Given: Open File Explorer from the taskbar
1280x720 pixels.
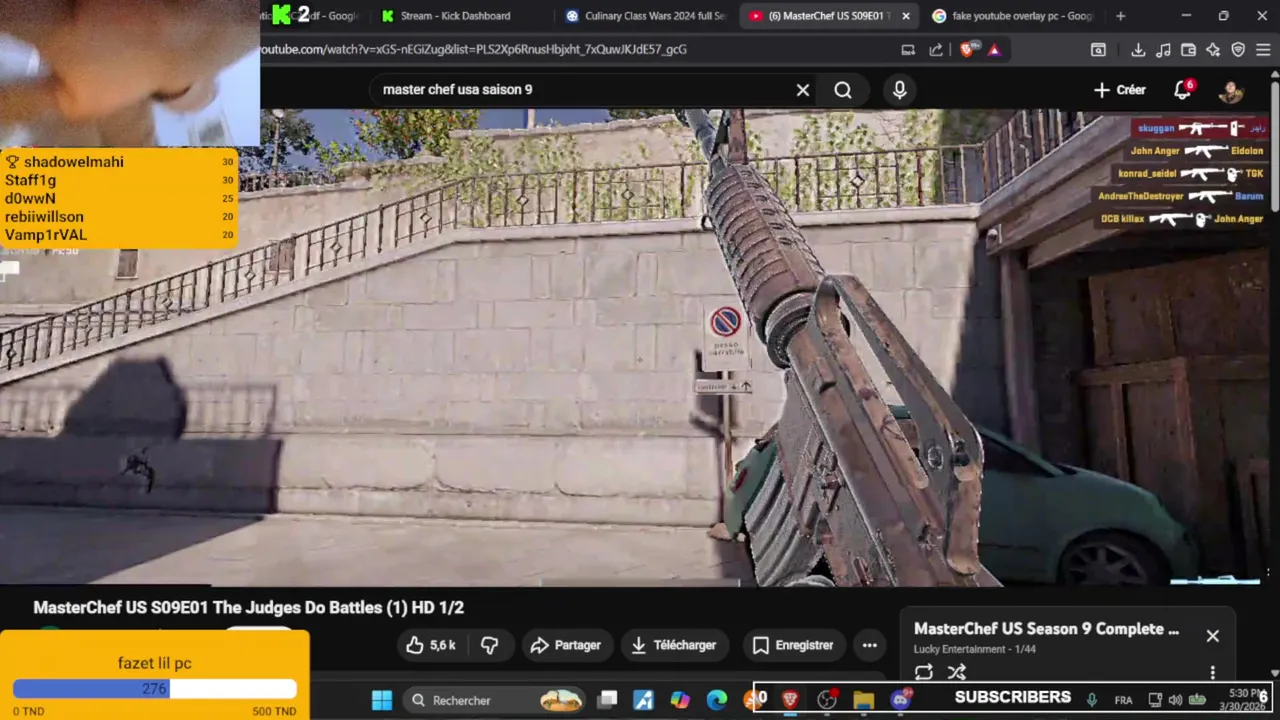Looking at the screenshot, I should [863, 700].
